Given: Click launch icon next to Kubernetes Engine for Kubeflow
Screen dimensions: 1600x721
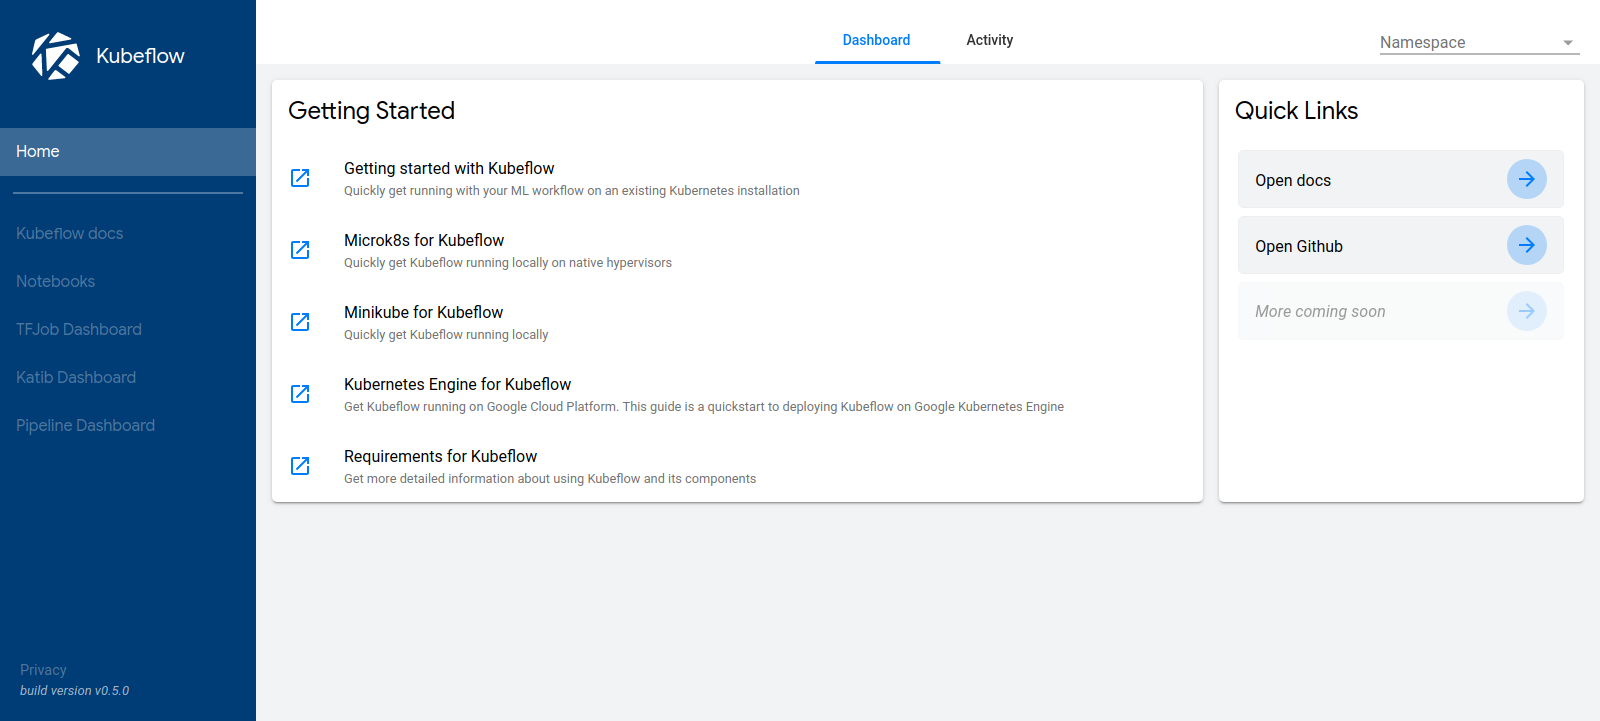Looking at the screenshot, I should 300,394.
